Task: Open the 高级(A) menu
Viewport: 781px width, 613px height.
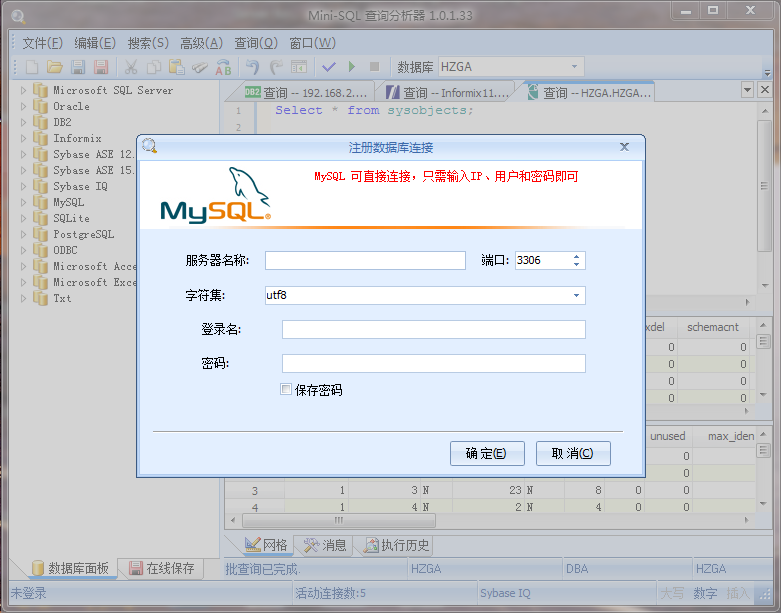Action: click(x=201, y=43)
